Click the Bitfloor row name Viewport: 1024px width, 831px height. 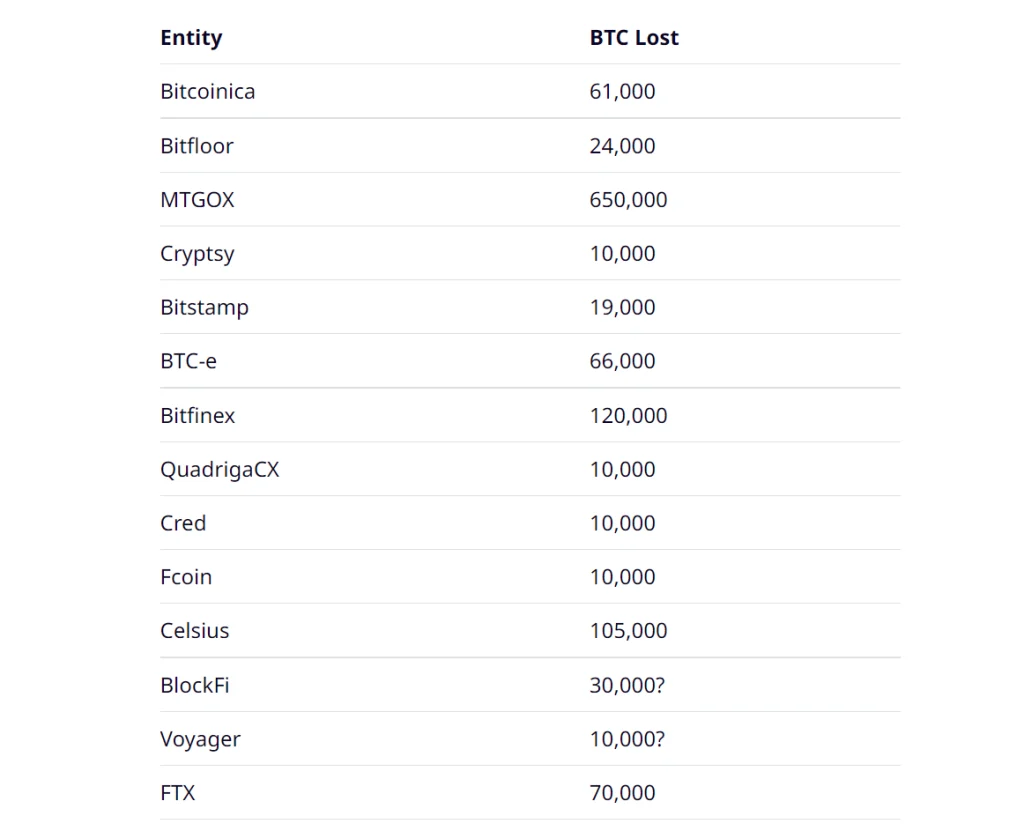[197, 146]
